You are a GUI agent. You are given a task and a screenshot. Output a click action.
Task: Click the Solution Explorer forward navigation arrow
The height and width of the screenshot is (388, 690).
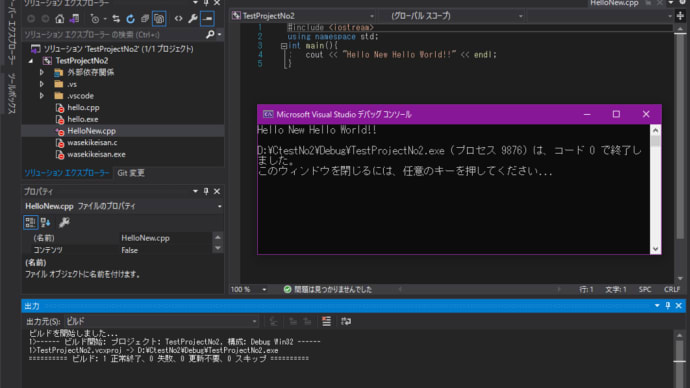click(x=45, y=19)
